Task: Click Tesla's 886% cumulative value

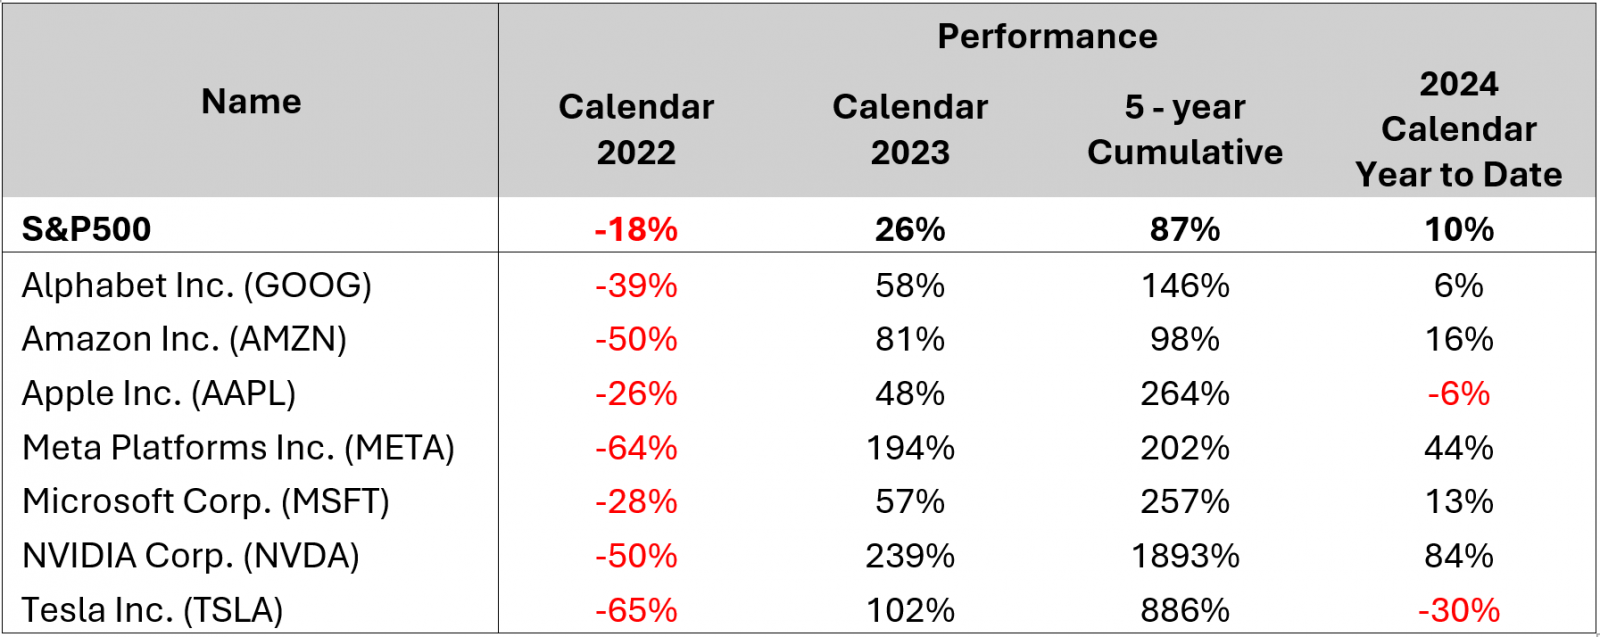Action: (x=1185, y=609)
